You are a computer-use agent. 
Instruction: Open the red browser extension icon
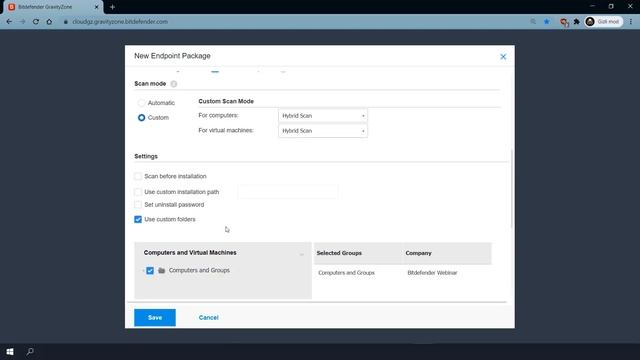click(564, 22)
